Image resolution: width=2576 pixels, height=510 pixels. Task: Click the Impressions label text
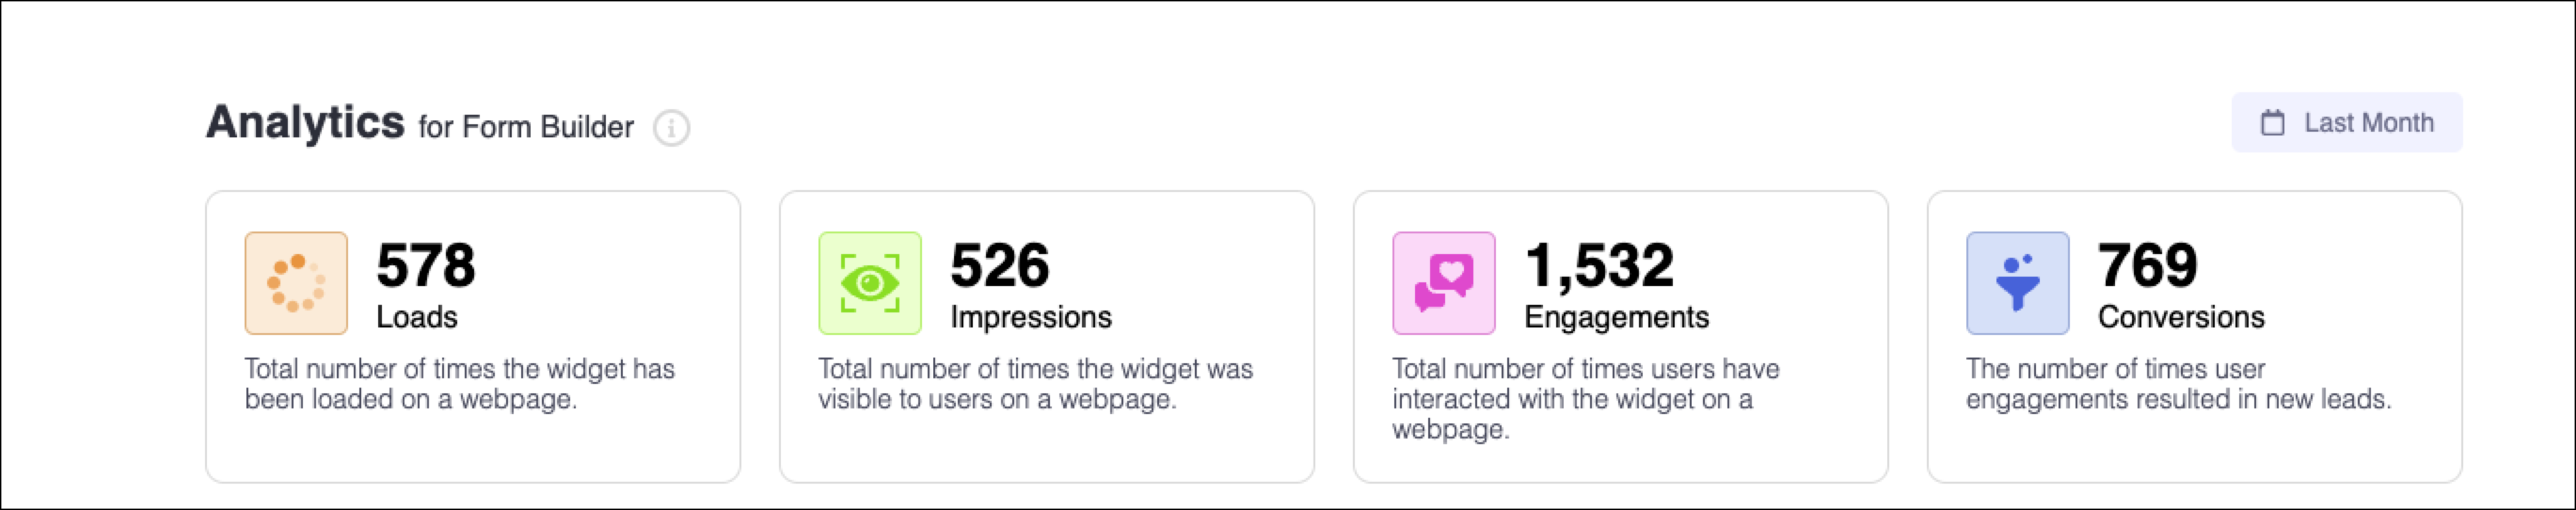coord(1031,317)
